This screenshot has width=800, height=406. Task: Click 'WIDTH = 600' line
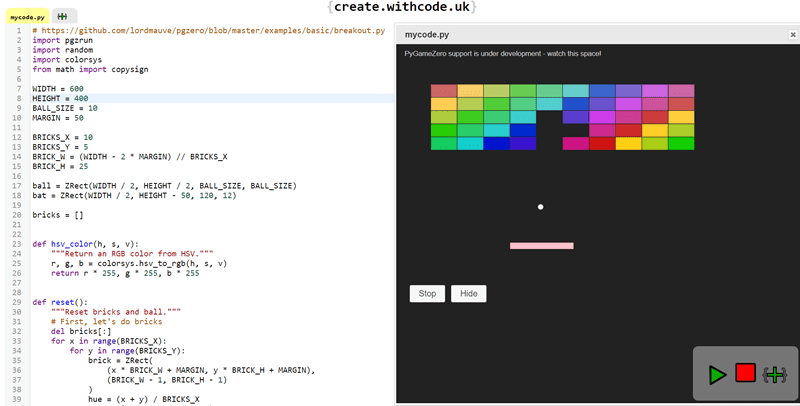pos(58,89)
